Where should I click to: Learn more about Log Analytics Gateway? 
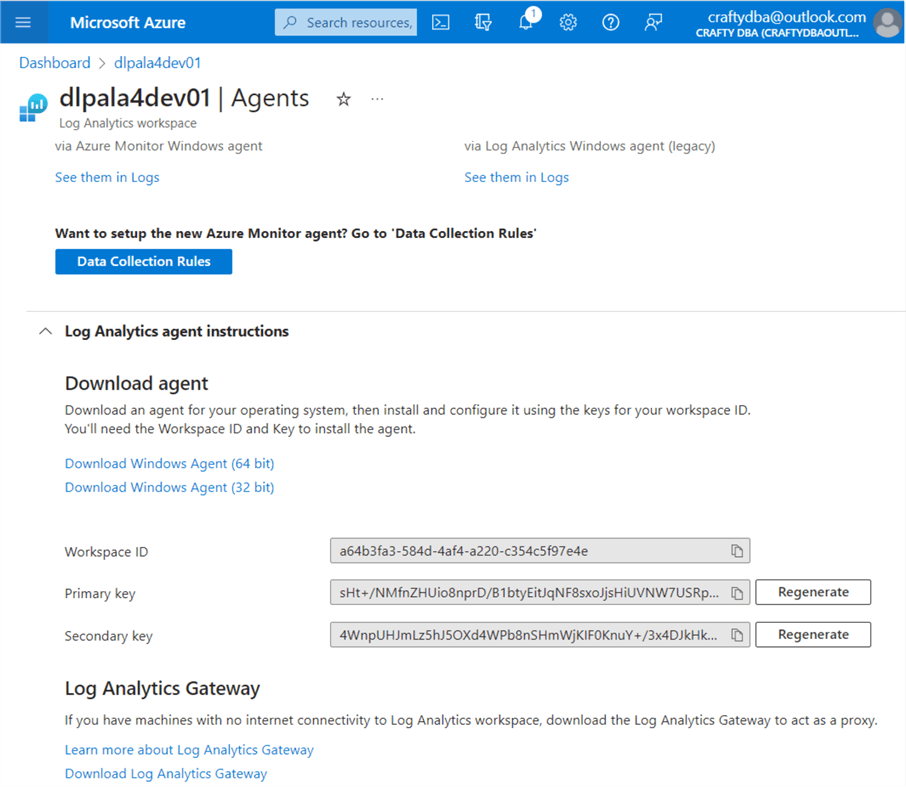pos(189,749)
